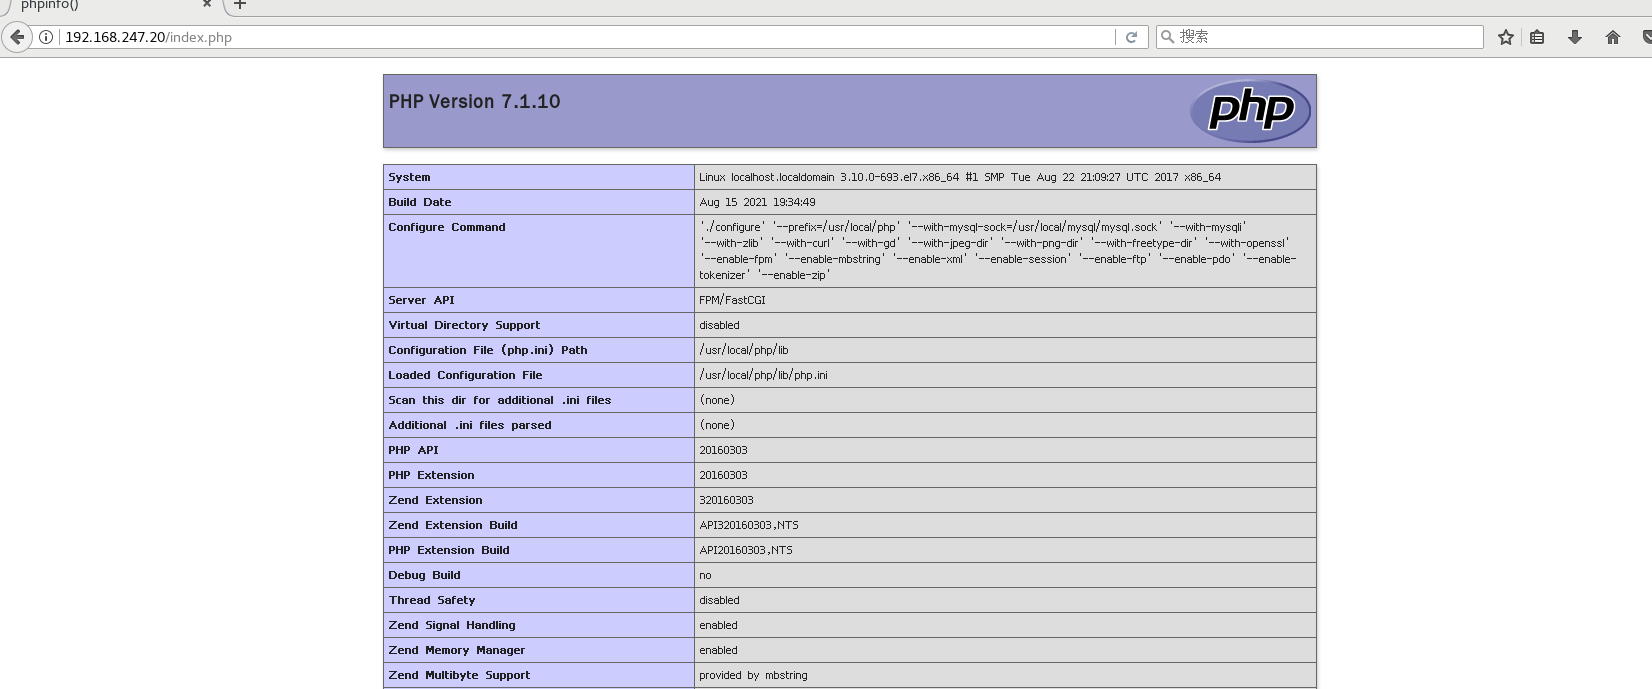Select the Configure Command label

pyautogui.click(x=447, y=227)
